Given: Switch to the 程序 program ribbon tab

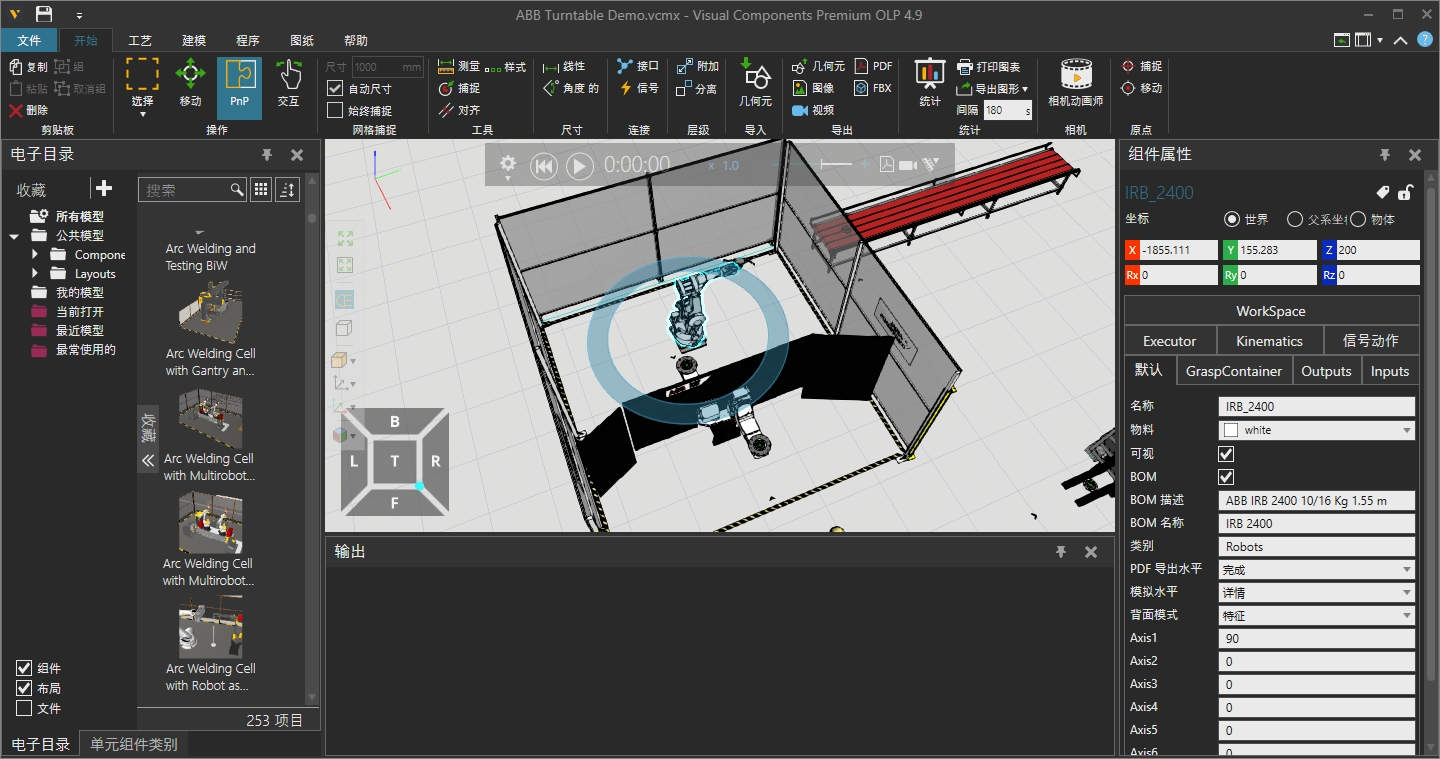Looking at the screenshot, I should [248, 40].
